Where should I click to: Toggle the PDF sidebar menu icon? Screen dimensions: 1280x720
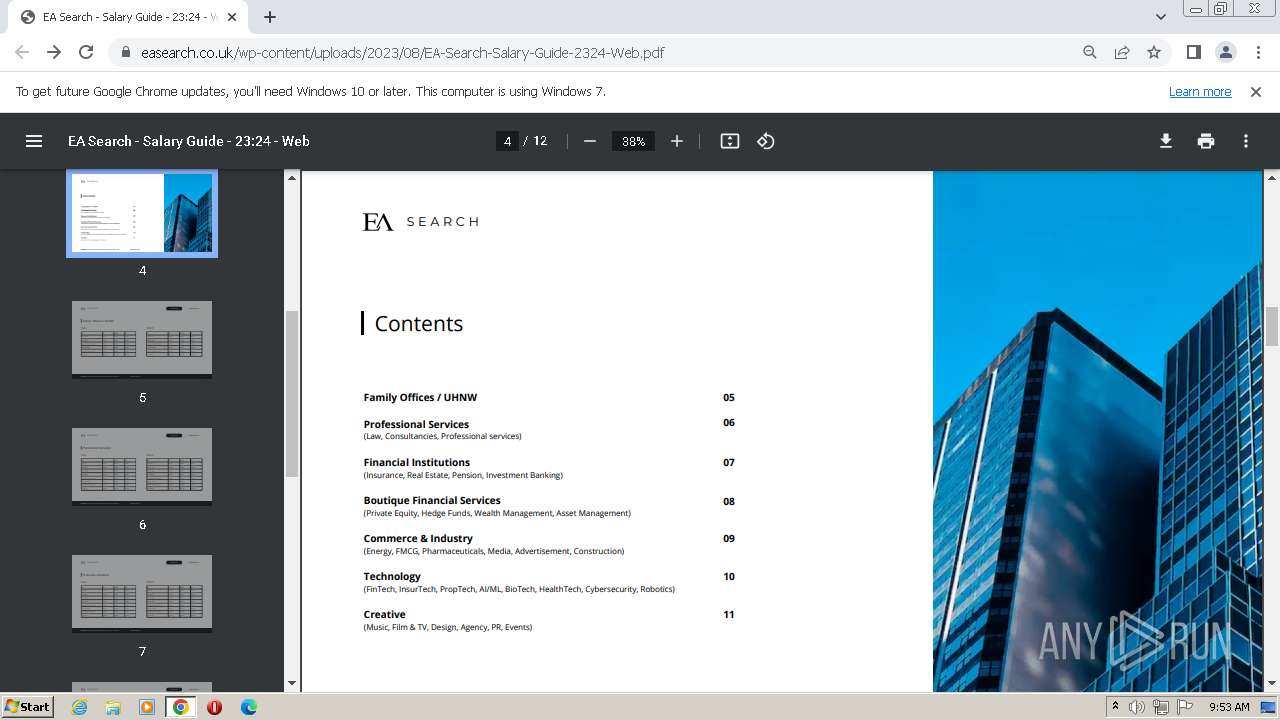click(34, 141)
